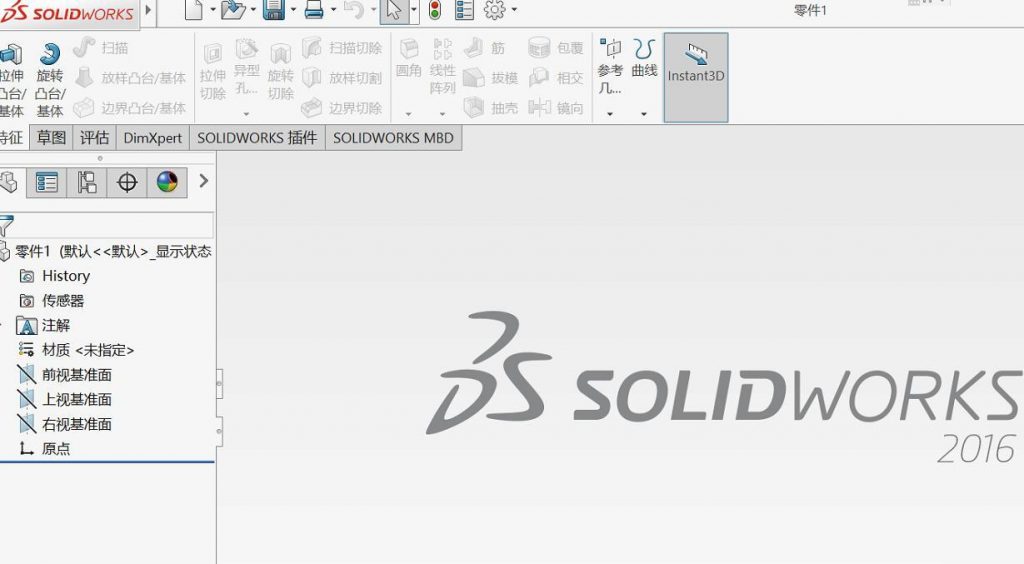Click the Rebuild traffic light icon
Image resolution: width=1024 pixels, height=564 pixels.
click(434, 10)
